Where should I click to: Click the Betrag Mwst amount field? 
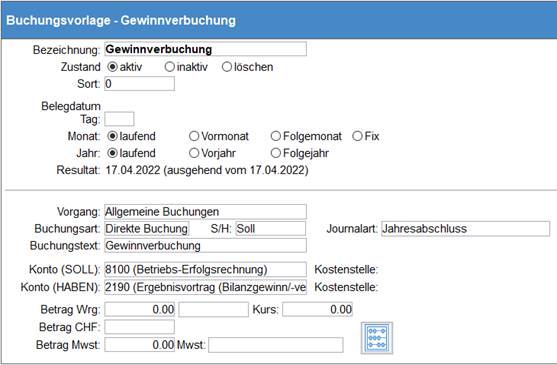(139, 345)
